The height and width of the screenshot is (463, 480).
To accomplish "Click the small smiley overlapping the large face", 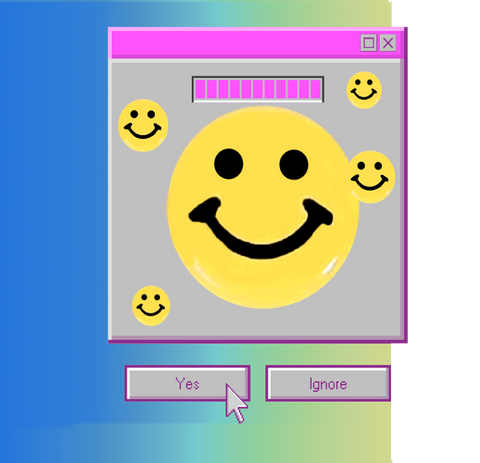I will pyautogui.click(x=371, y=177).
